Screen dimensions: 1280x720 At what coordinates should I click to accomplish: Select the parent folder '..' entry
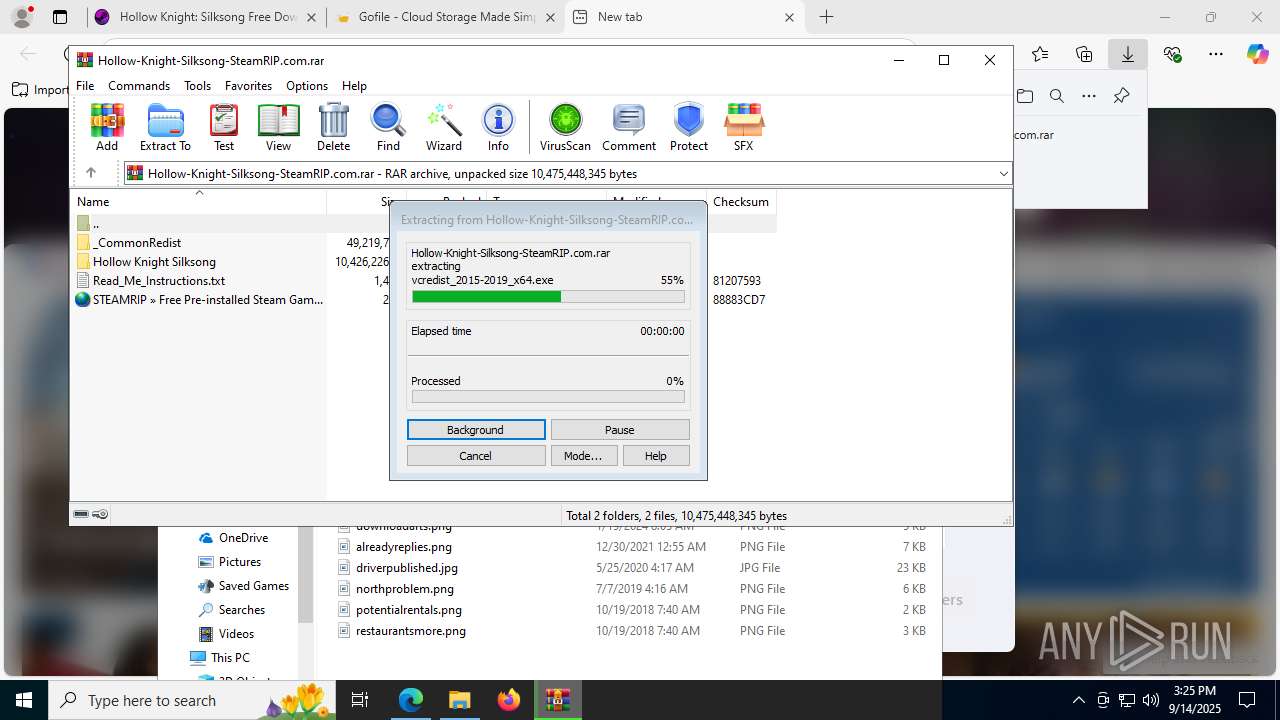point(95,224)
